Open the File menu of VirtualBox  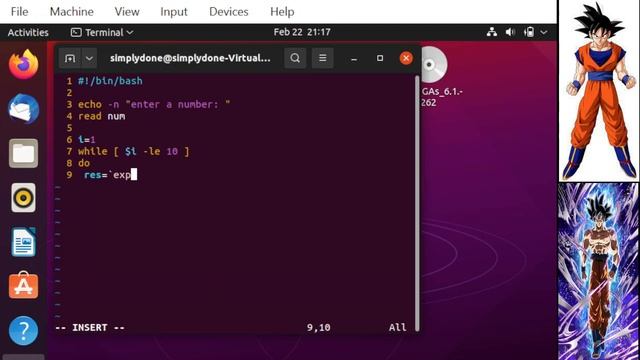(20, 11)
